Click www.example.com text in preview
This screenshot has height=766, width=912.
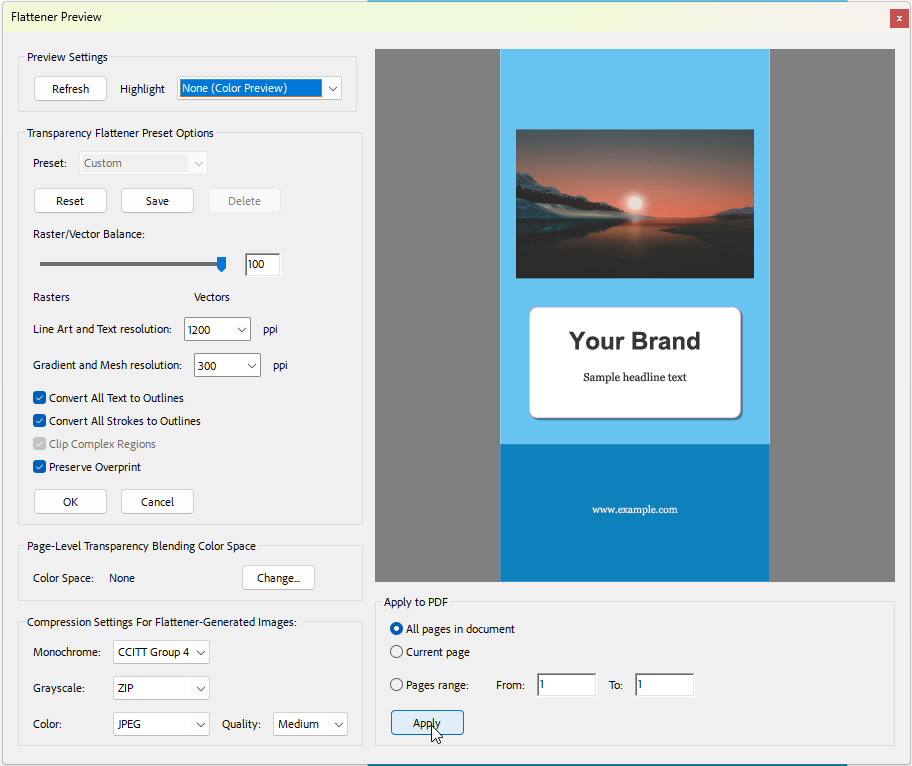[635, 510]
